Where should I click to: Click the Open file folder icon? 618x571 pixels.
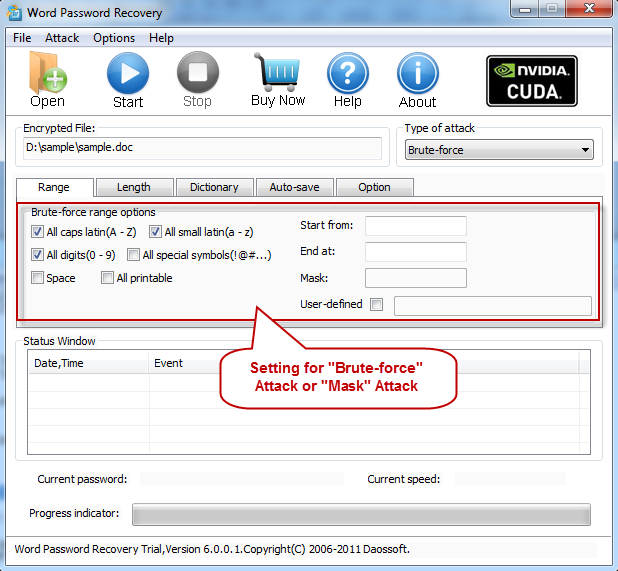48,73
